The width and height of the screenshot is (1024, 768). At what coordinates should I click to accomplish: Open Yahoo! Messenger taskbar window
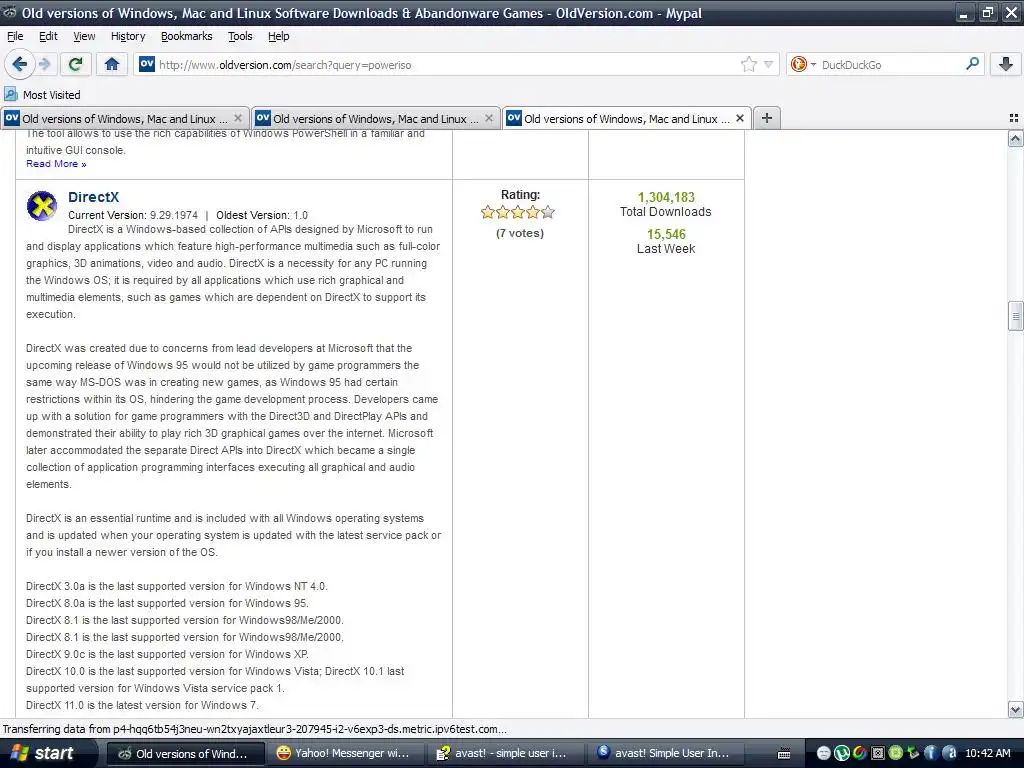345,754
